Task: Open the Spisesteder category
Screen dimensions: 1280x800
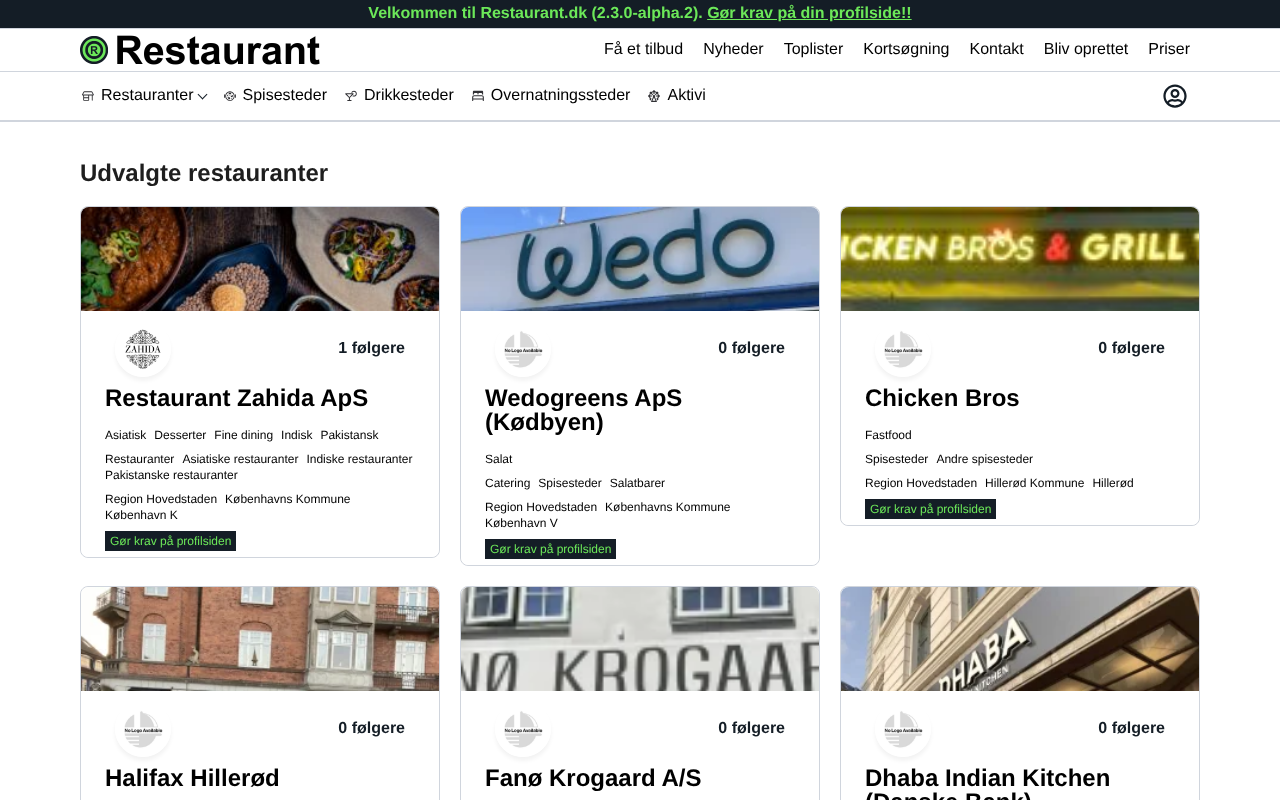Action: click(x=284, y=95)
